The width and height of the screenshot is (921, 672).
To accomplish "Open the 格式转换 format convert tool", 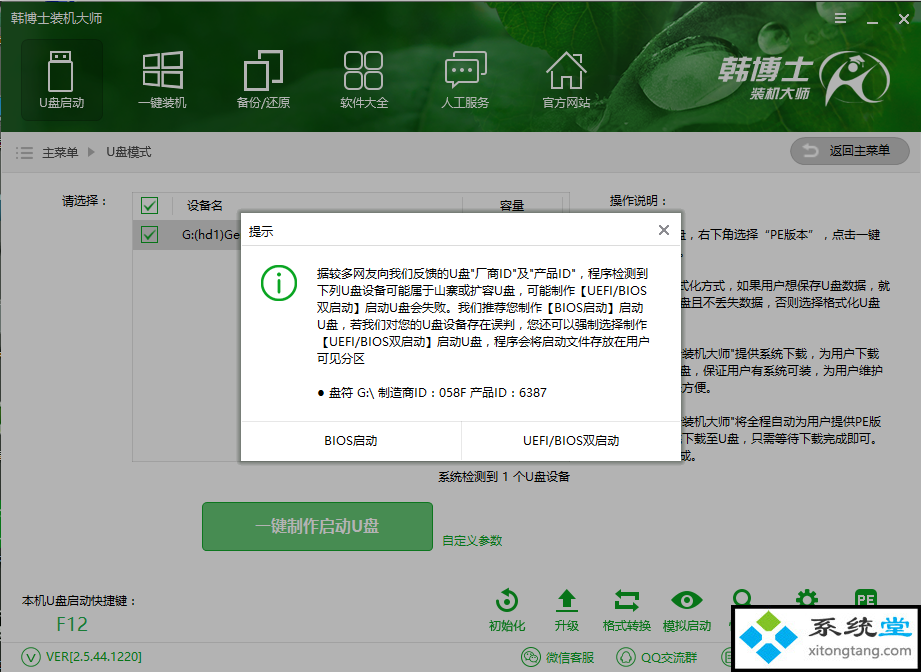I will [627, 610].
